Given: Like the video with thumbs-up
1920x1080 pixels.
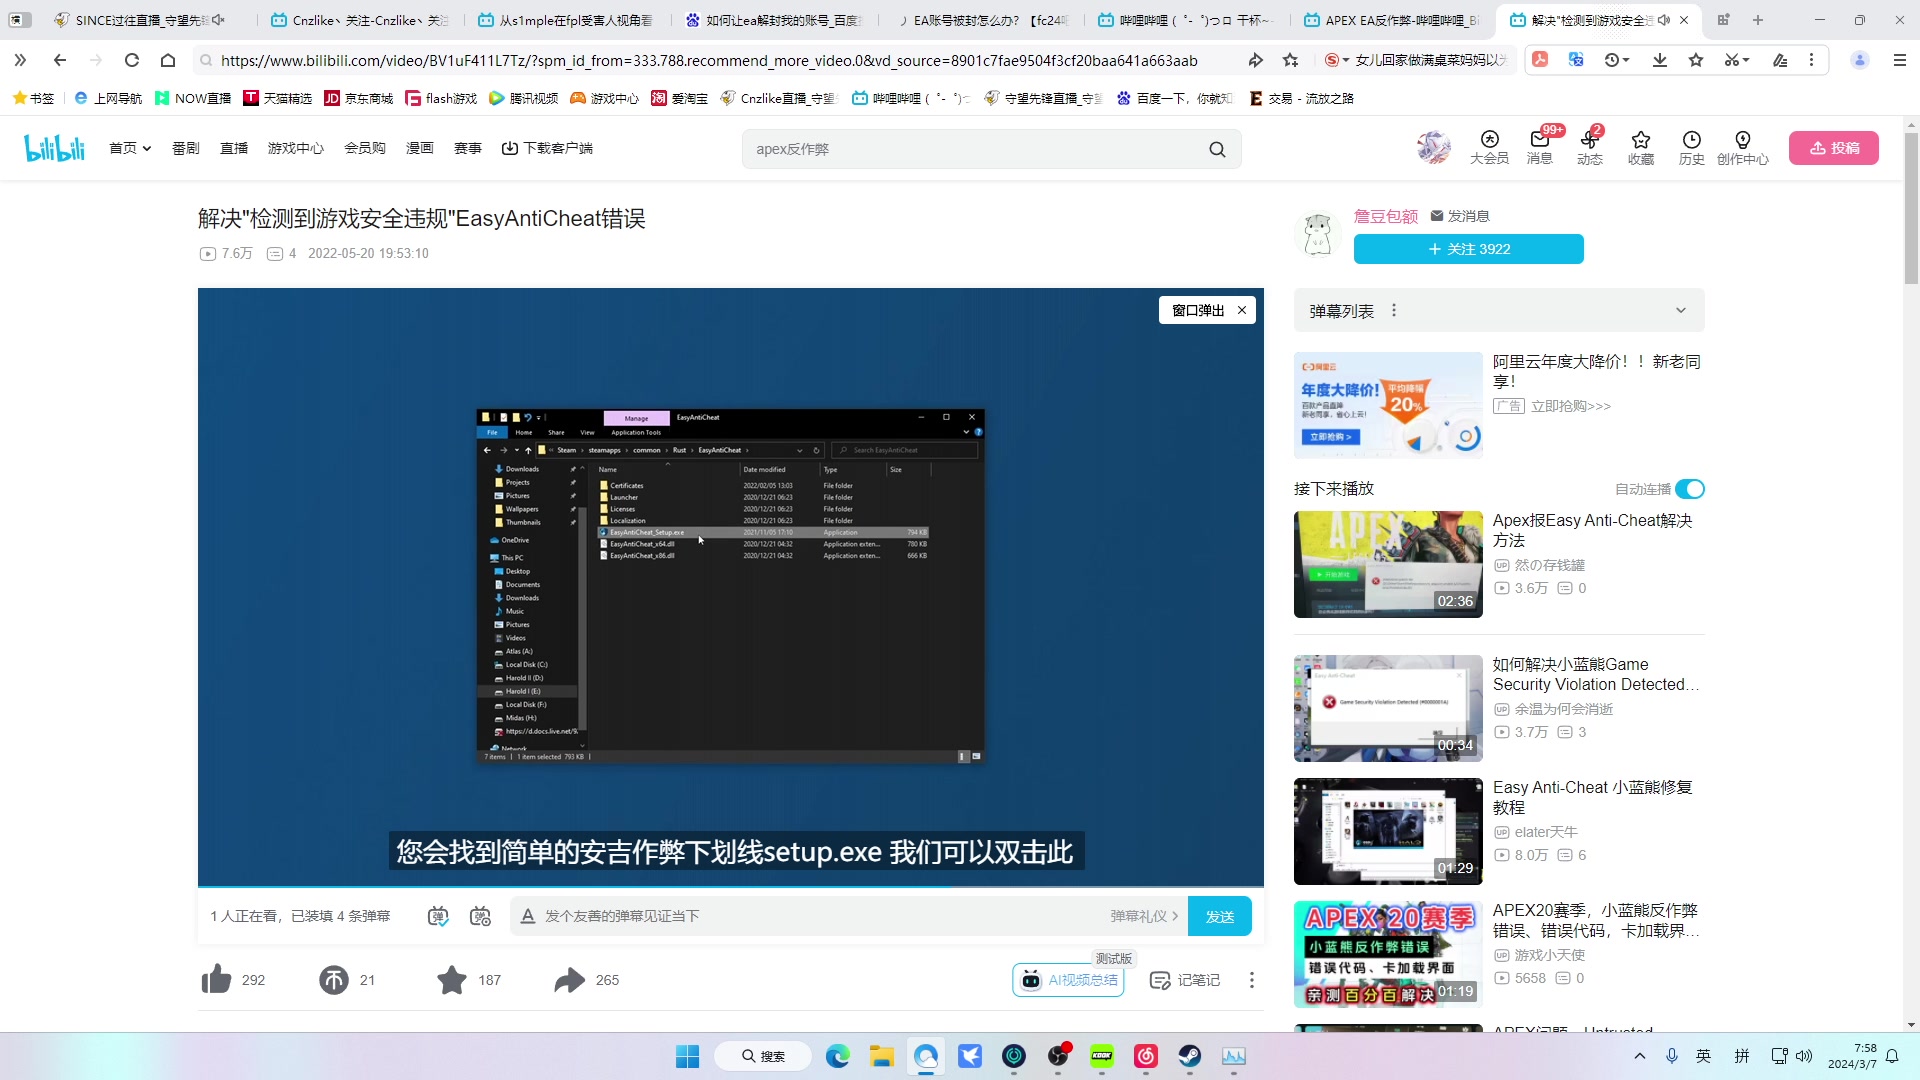Looking at the screenshot, I should point(217,980).
